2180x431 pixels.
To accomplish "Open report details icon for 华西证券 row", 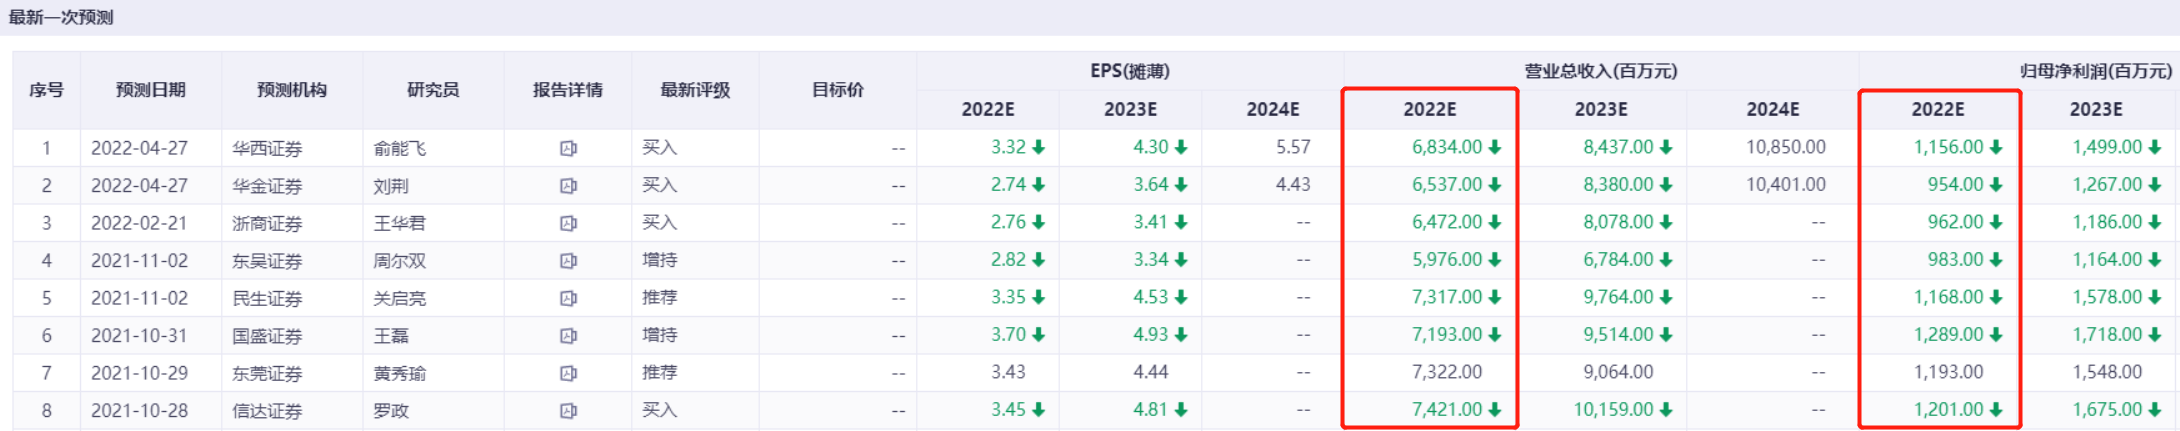I will point(568,148).
